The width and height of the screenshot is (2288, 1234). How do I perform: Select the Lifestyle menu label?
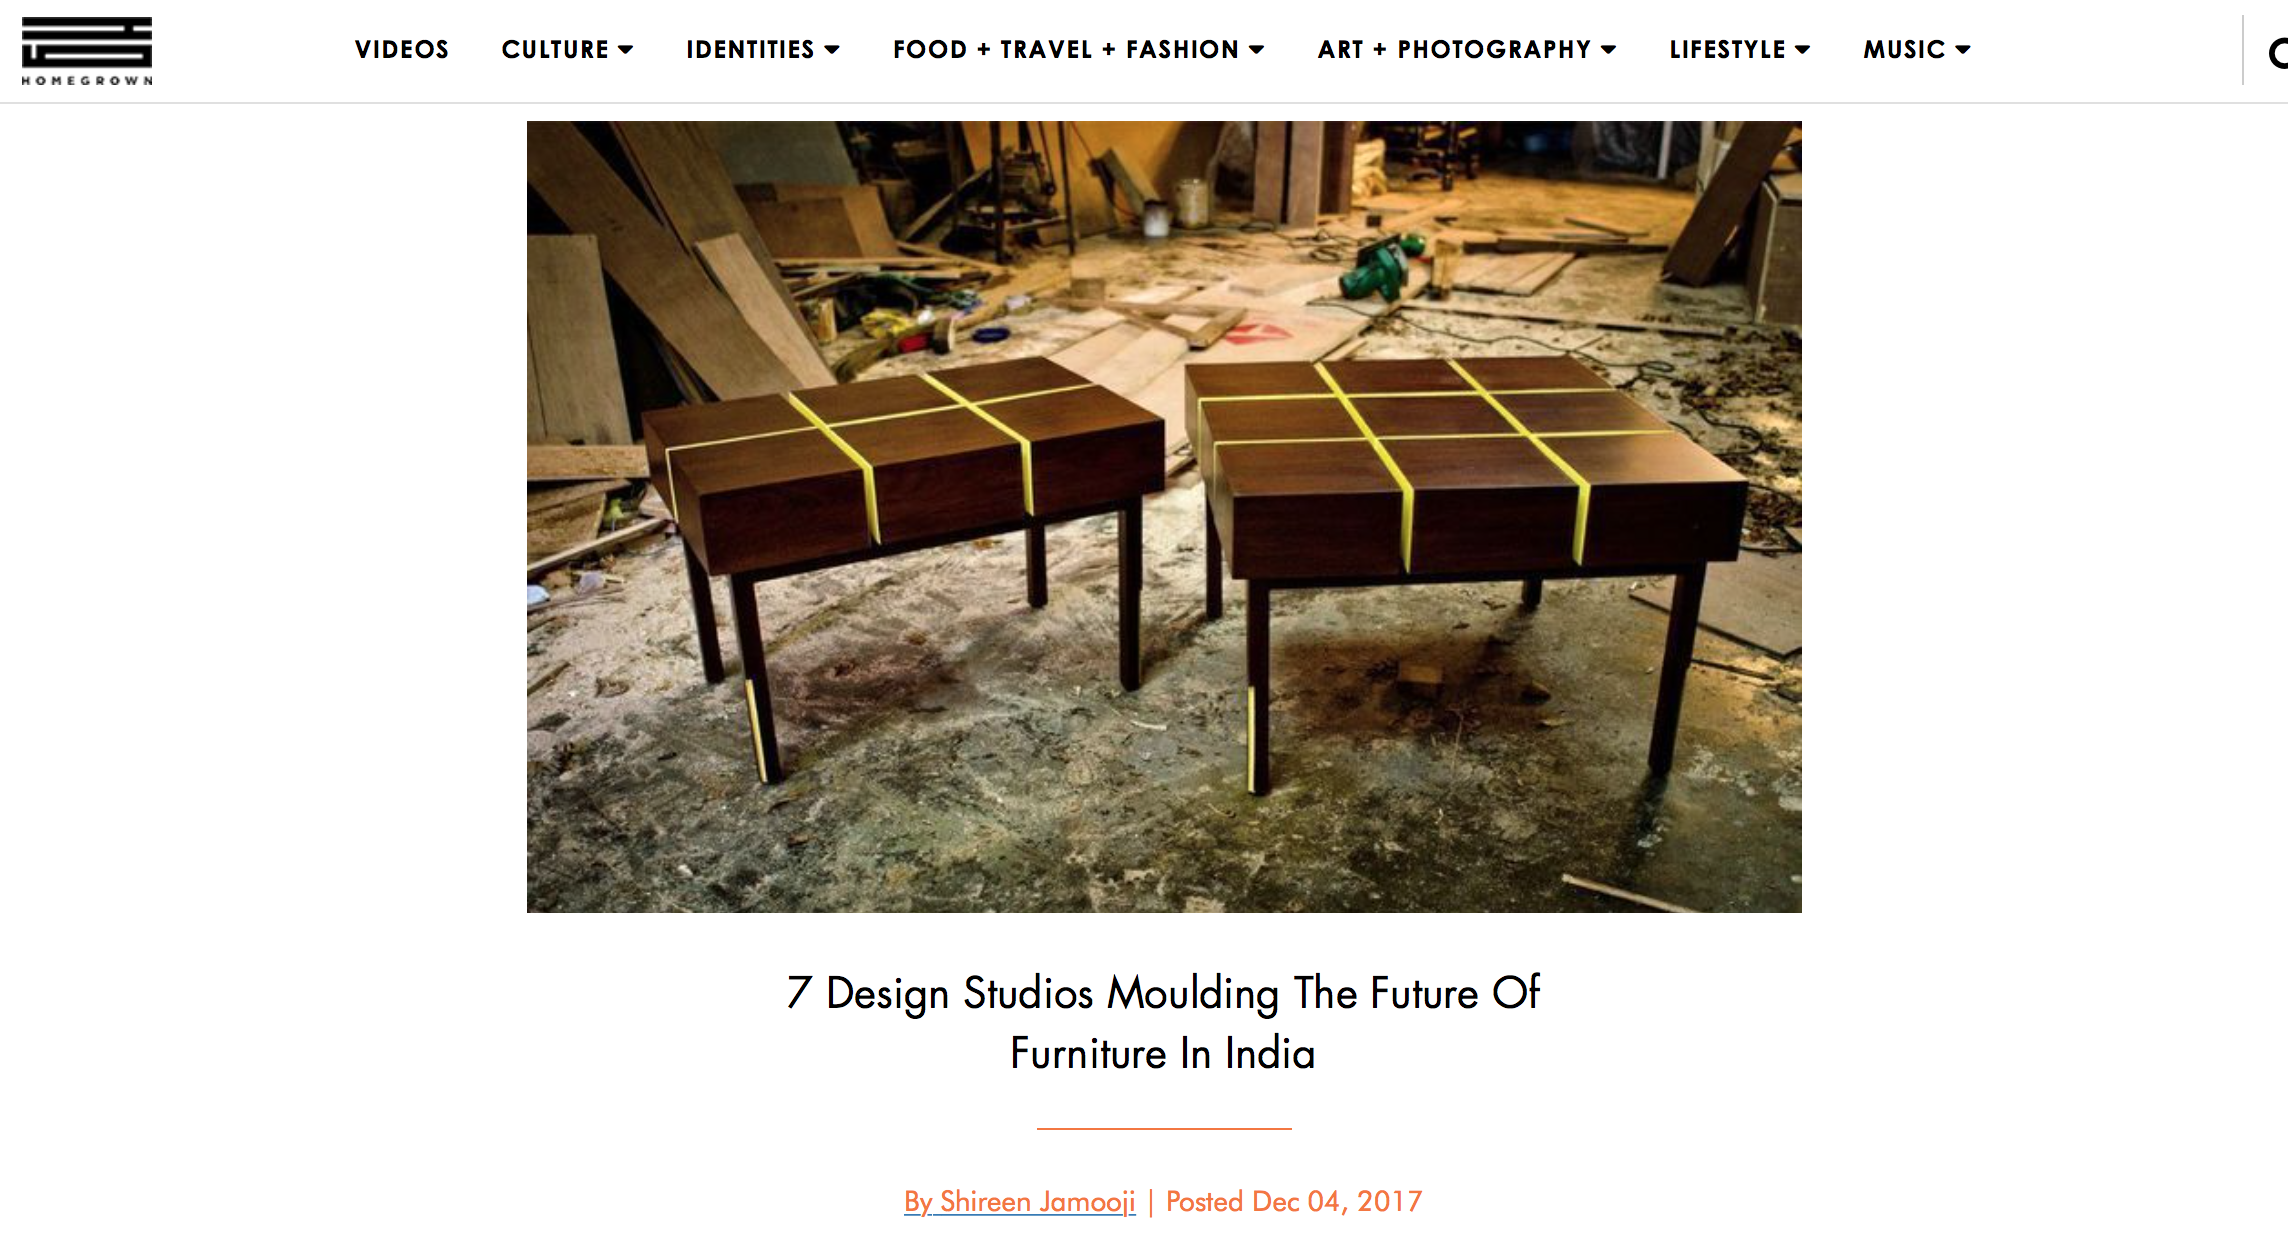[1727, 49]
